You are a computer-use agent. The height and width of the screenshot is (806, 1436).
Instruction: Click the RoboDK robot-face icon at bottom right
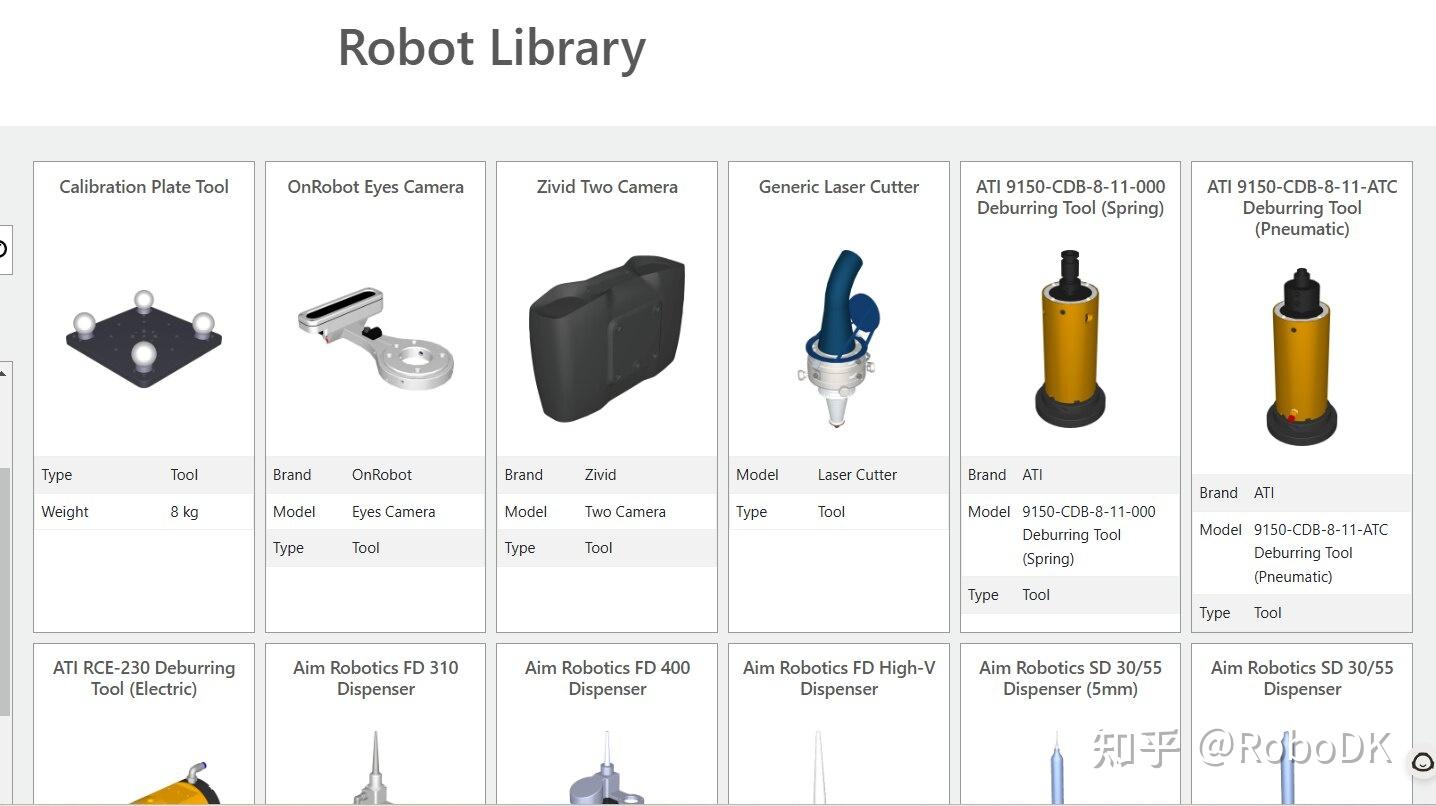[x=1423, y=760]
